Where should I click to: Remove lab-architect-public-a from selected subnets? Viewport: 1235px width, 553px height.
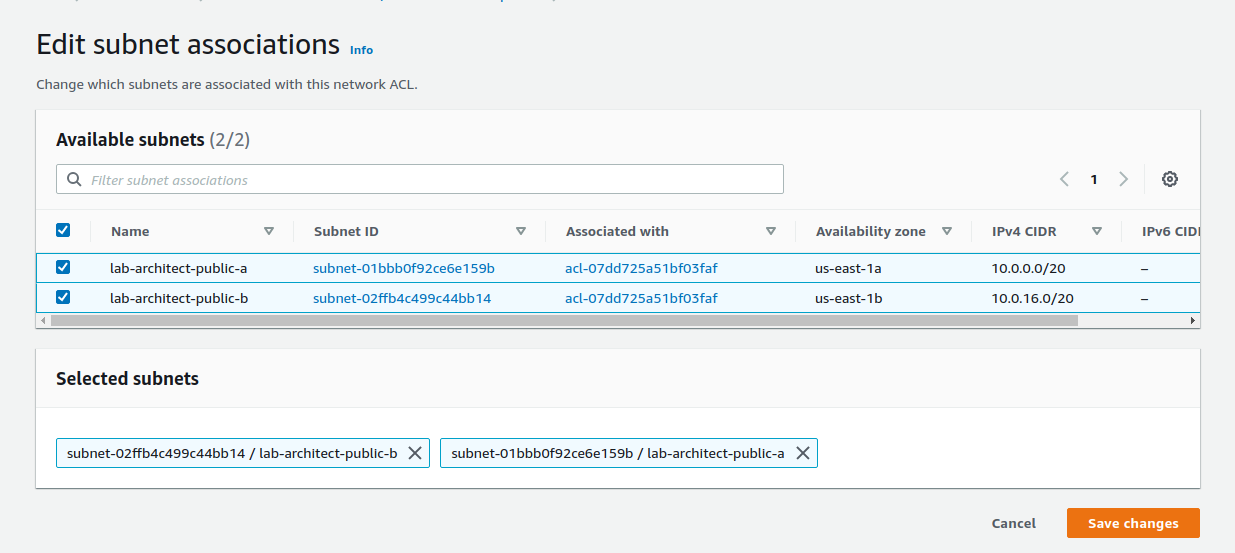(802, 453)
